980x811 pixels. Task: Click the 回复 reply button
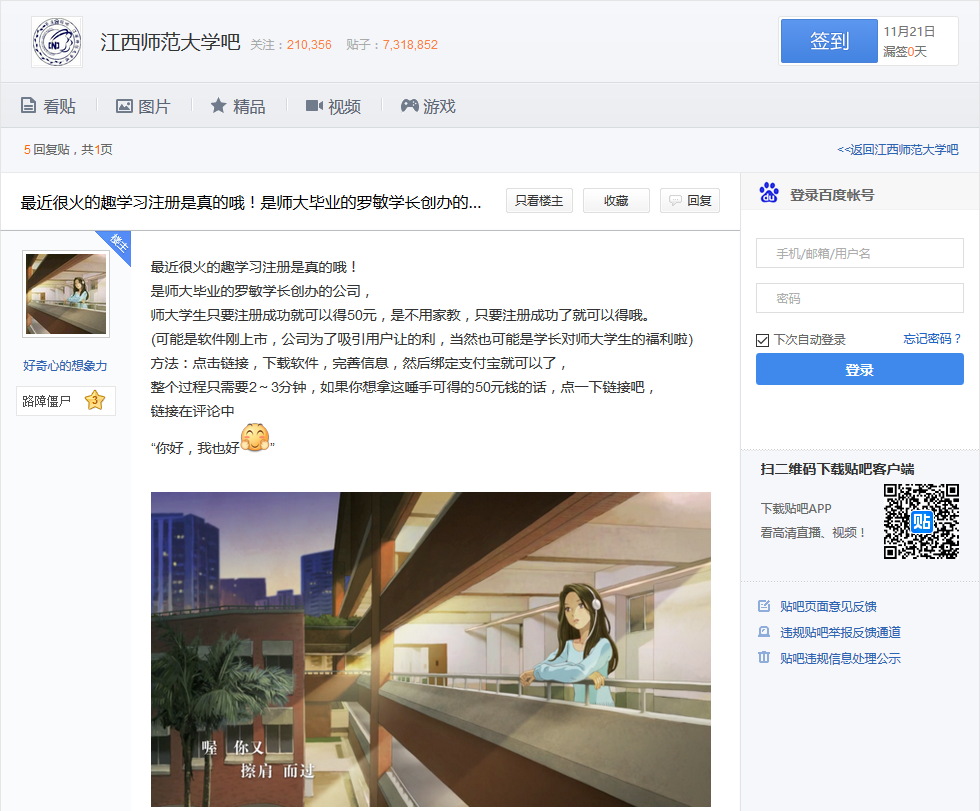click(x=690, y=201)
